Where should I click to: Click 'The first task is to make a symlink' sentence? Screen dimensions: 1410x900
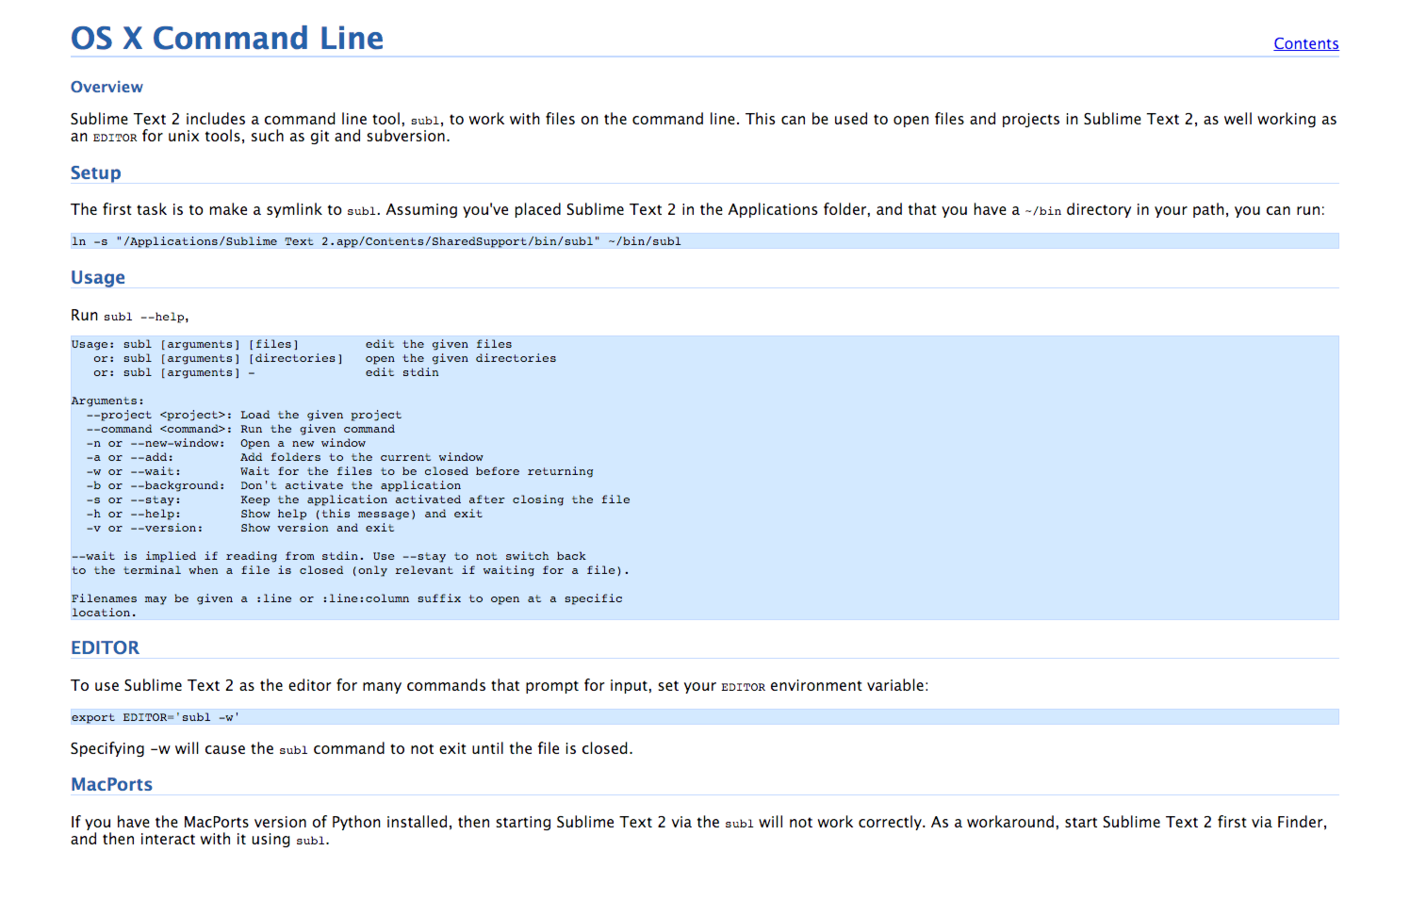[x=697, y=209]
